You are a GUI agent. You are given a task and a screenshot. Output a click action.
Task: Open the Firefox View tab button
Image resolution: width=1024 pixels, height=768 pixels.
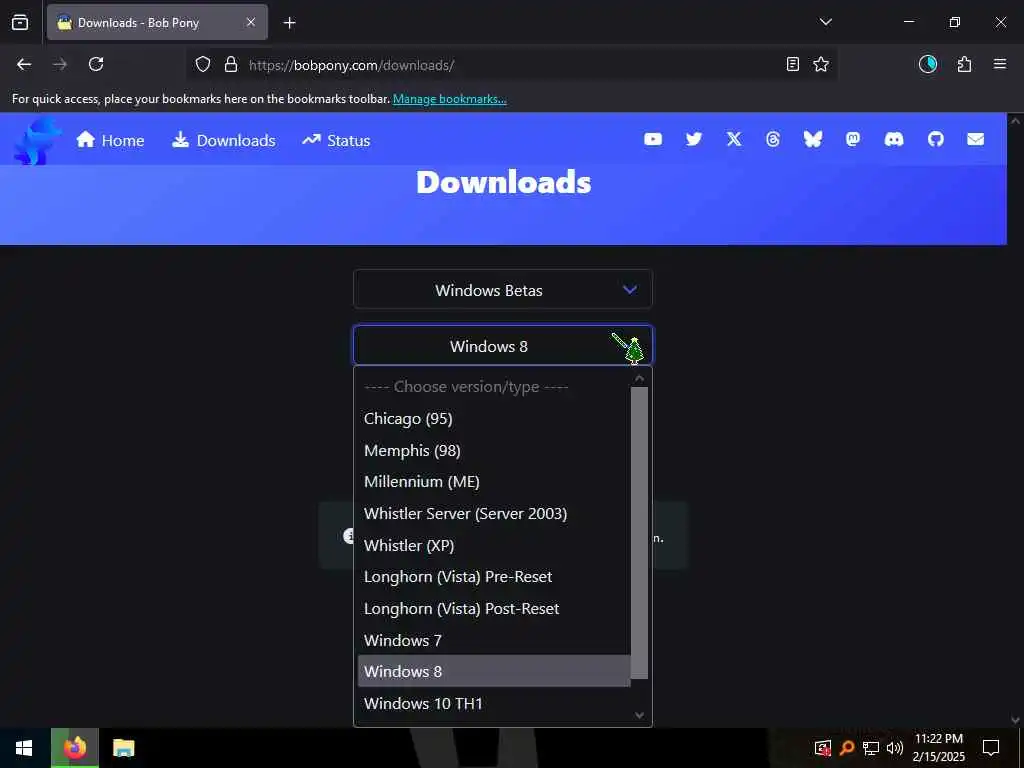coord(20,22)
